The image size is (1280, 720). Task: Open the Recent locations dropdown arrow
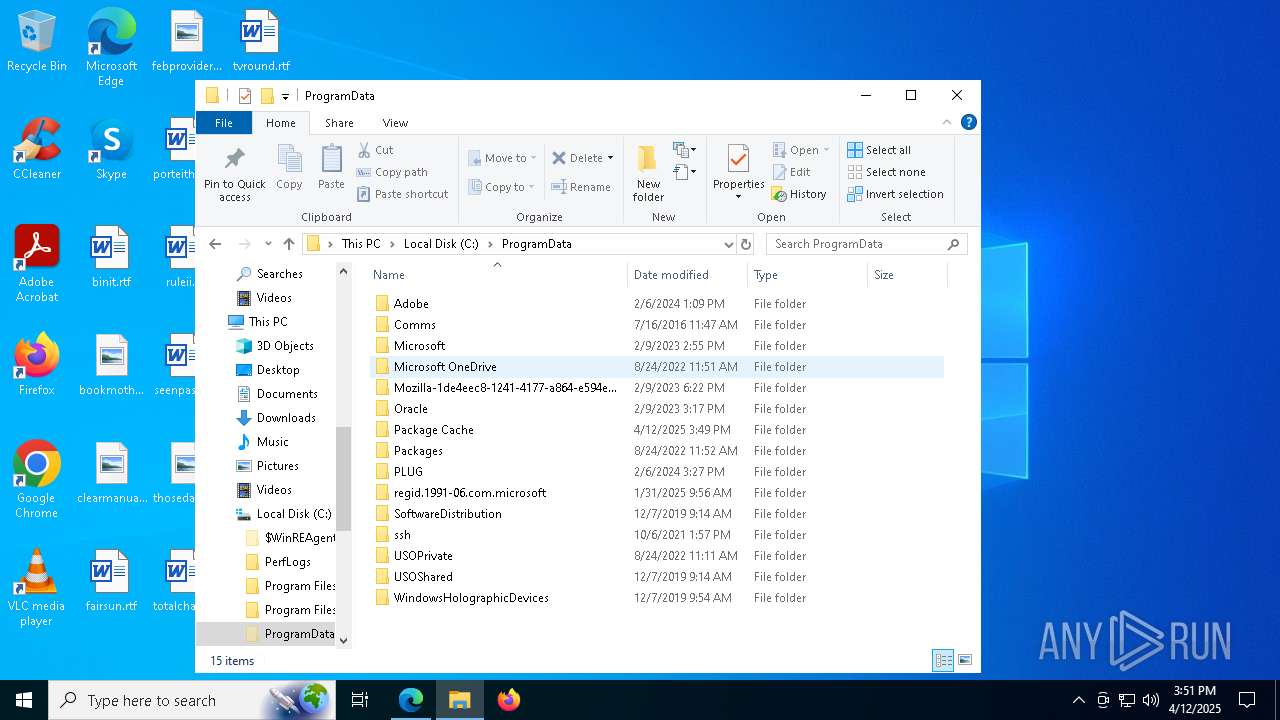(x=268, y=244)
